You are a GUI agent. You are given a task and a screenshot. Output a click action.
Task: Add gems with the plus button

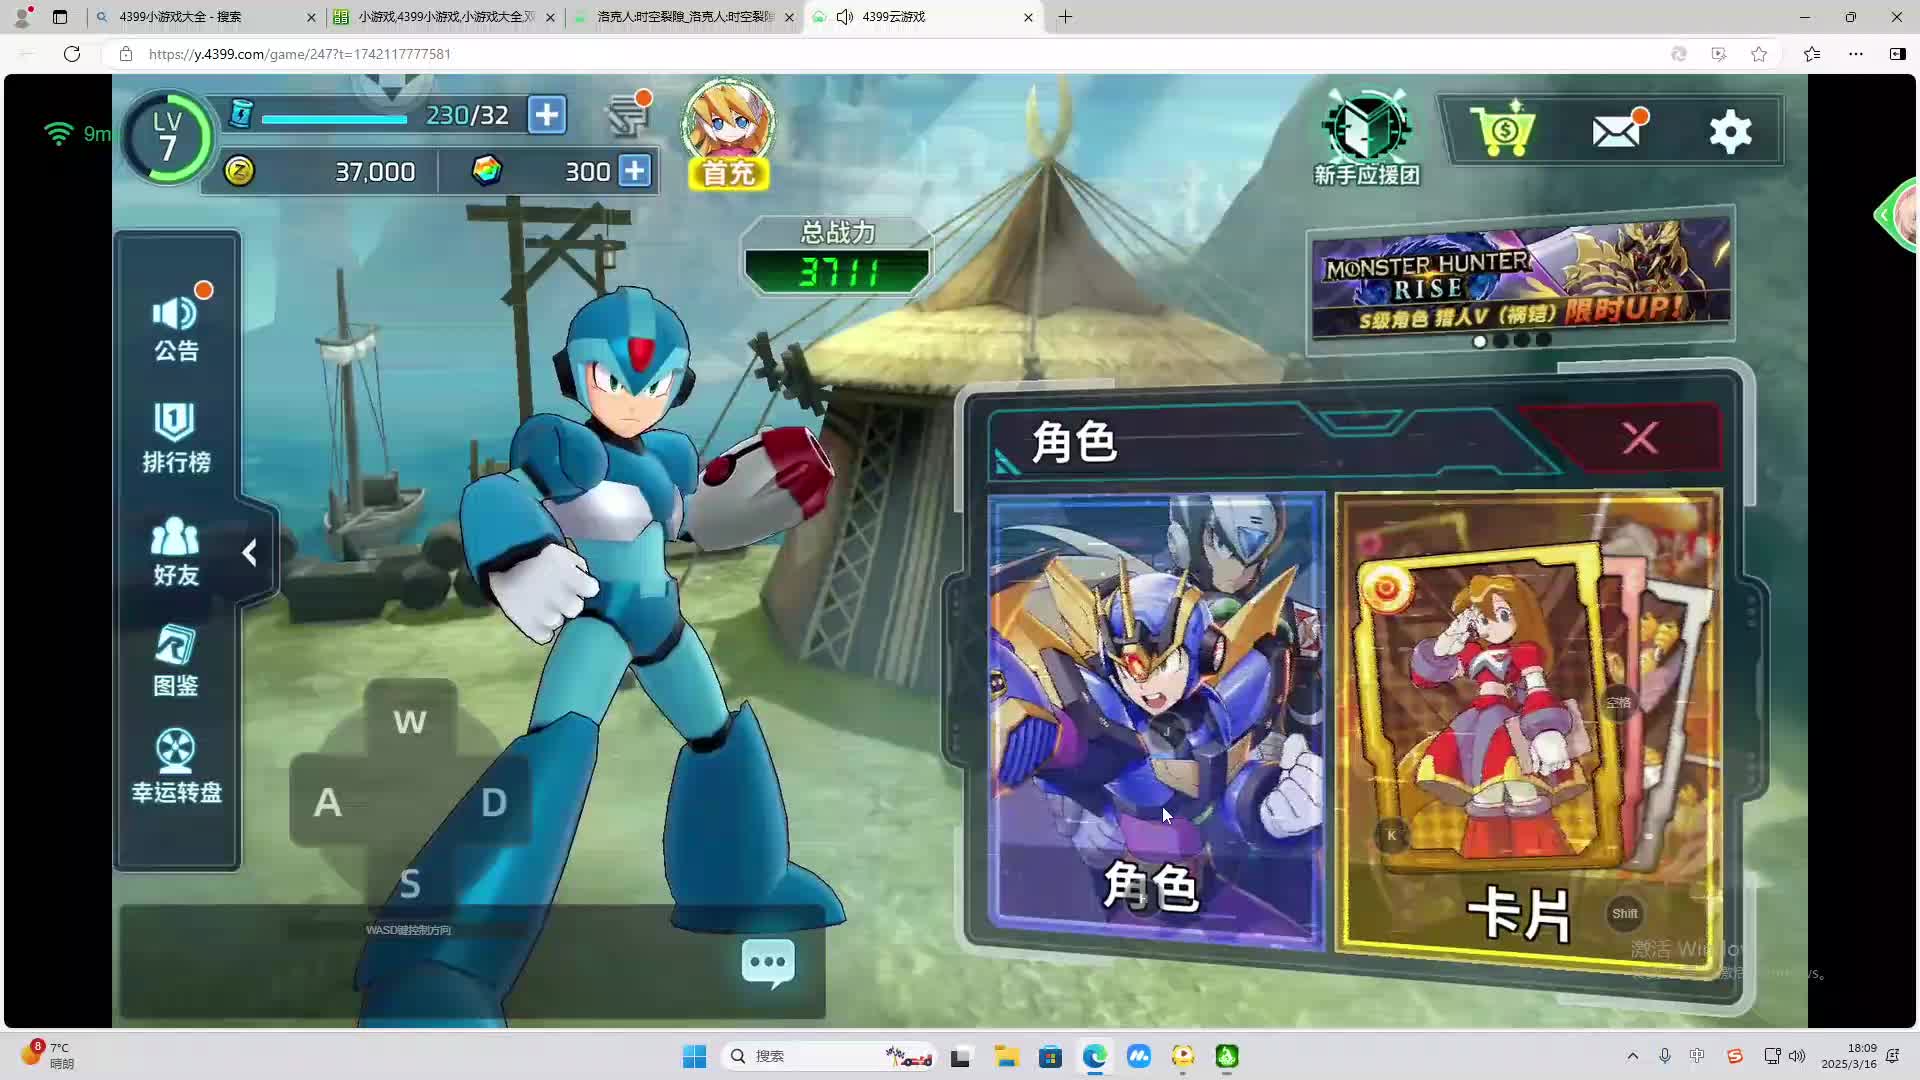[x=635, y=171]
